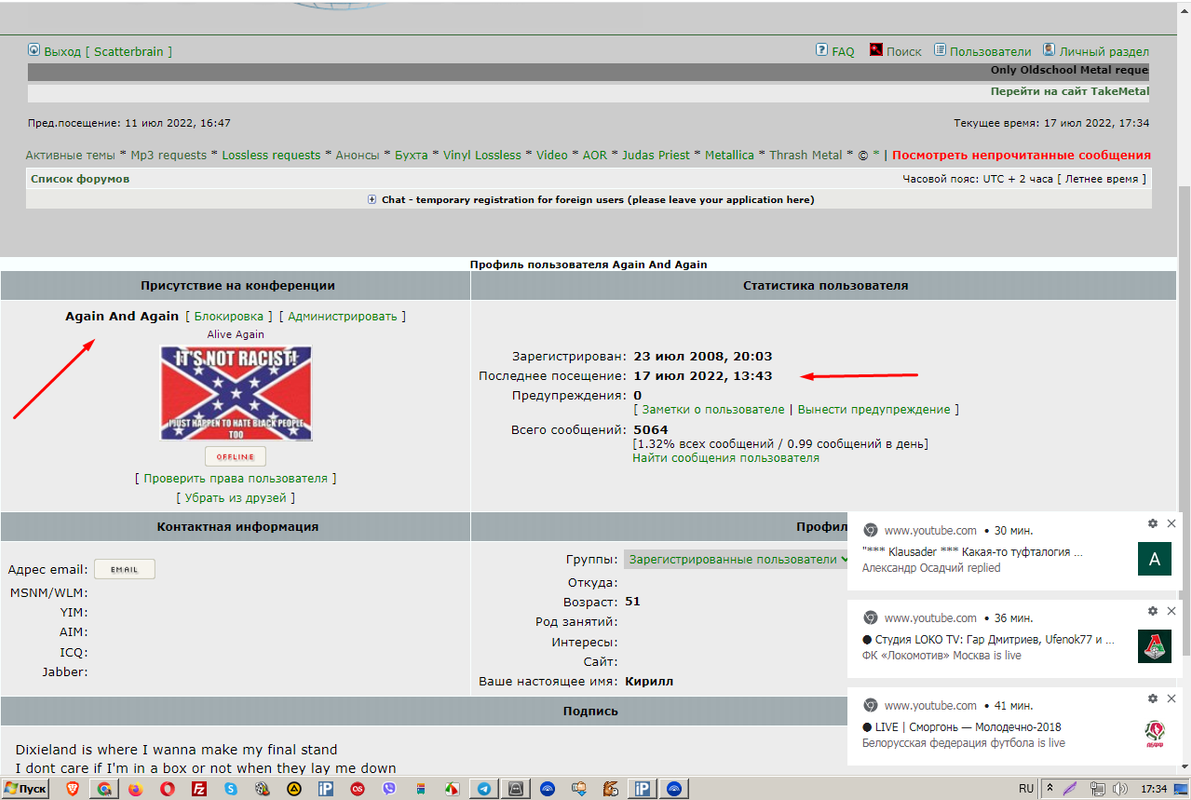Click the purple feather tray icon
Viewport: 1191px width, 800px height.
pos(1071,789)
